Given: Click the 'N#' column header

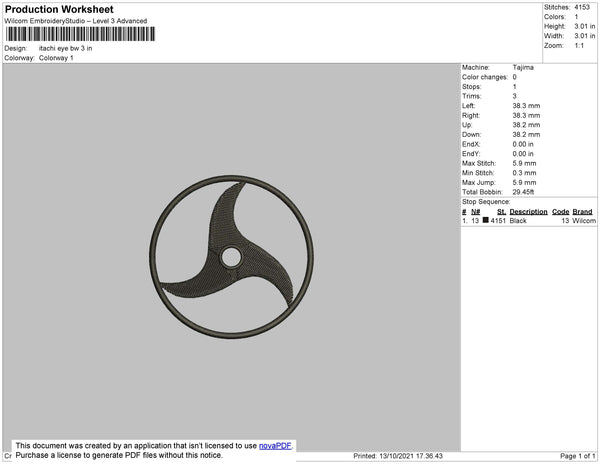Looking at the screenshot, I should coord(475,212).
